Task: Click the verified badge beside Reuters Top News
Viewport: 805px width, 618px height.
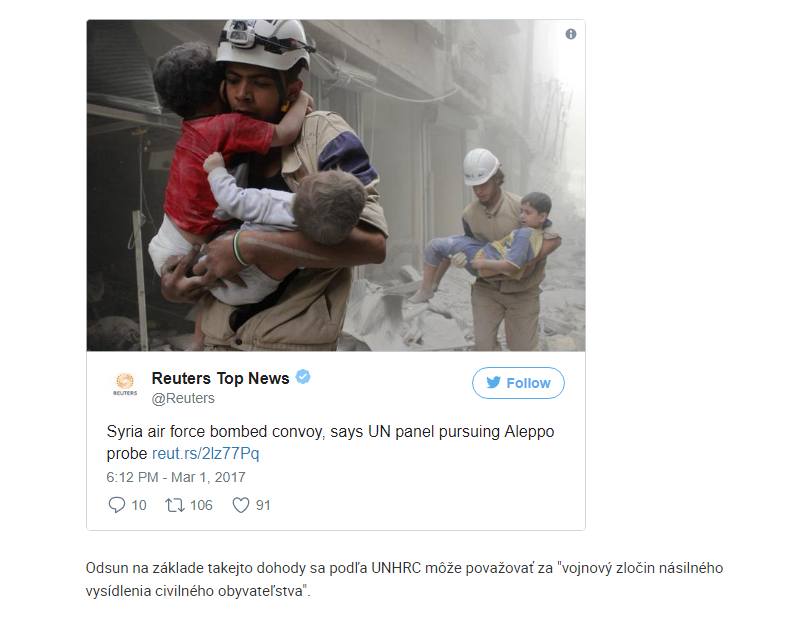Action: [303, 377]
